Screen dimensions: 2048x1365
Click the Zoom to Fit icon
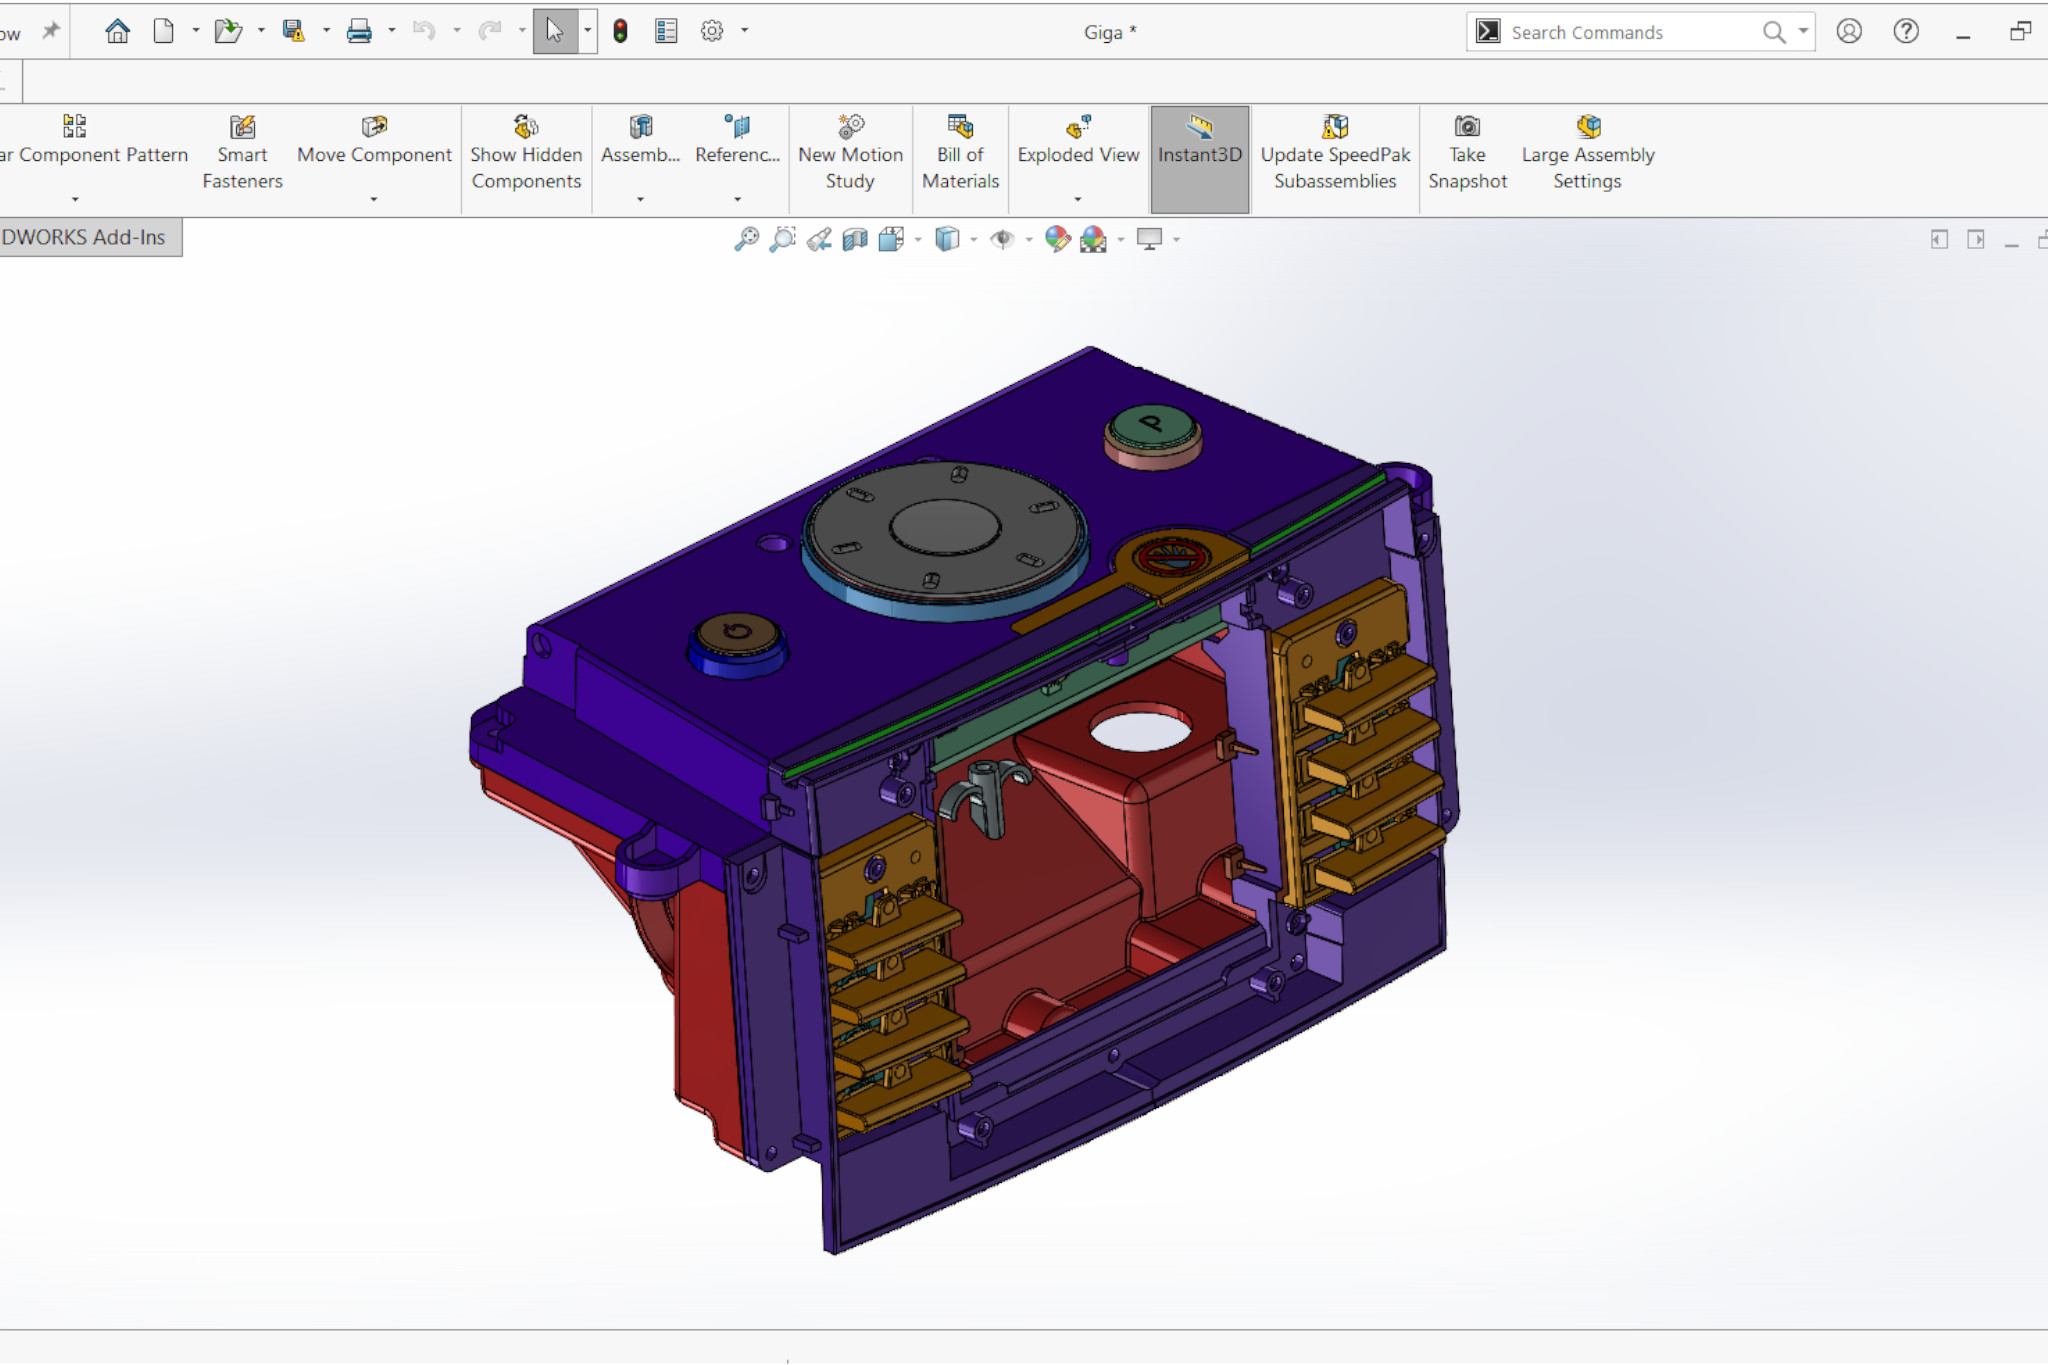click(x=746, y=239)
